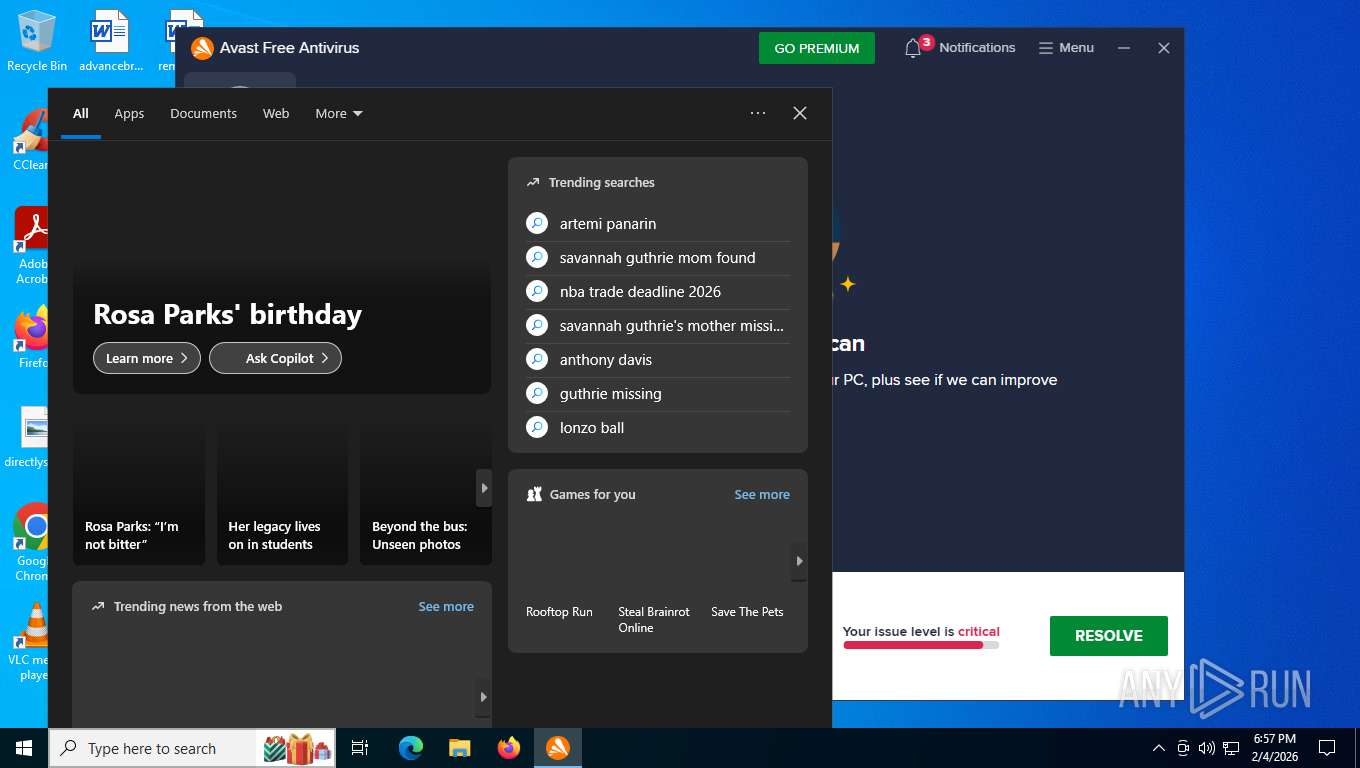The width and height of the screenshot is (1360, 768).
Task: Advance the Games for you carousel arrow
Action: click(799, 561)
